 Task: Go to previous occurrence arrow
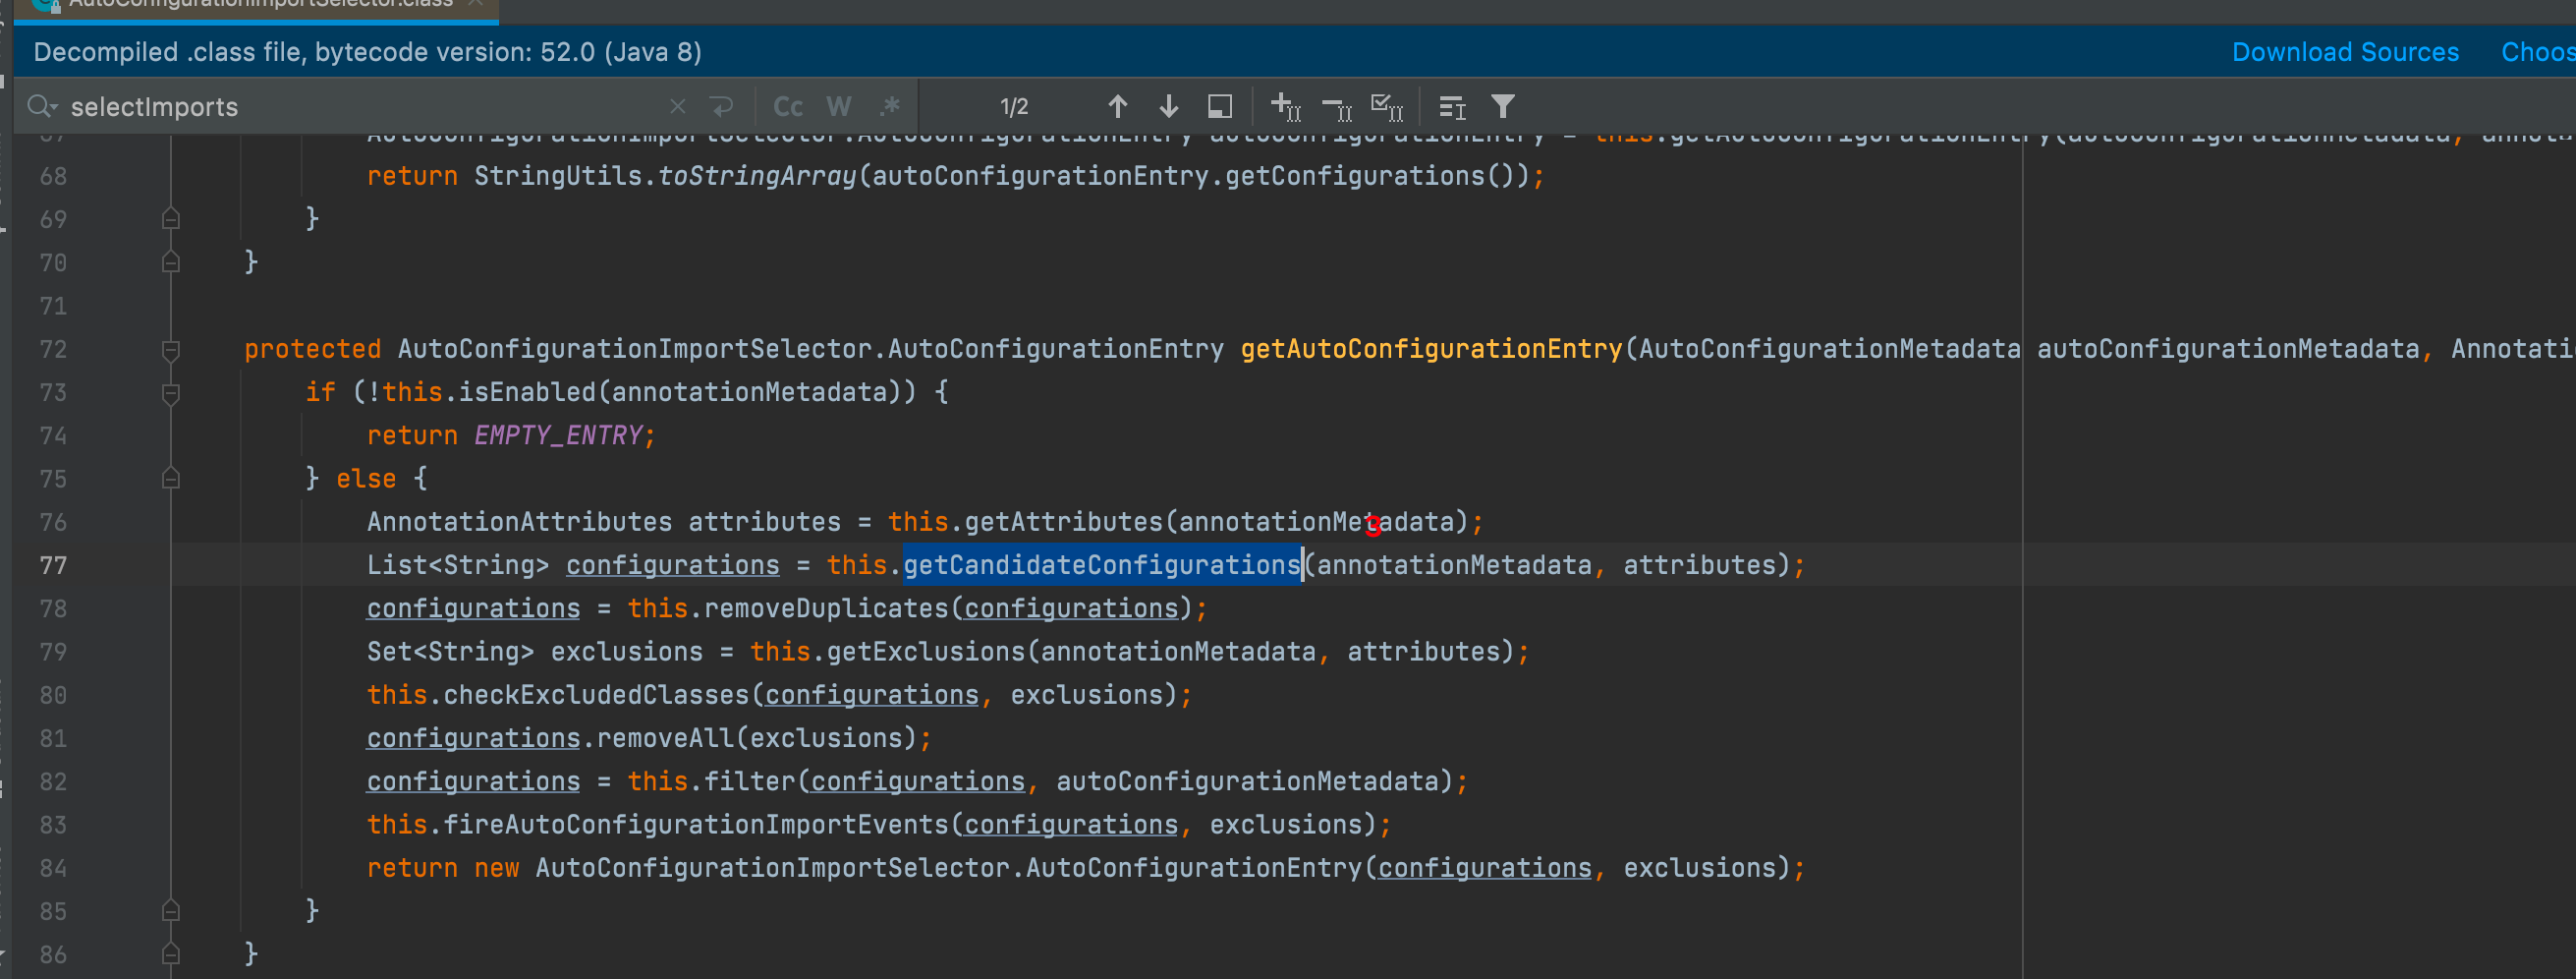1117,107
